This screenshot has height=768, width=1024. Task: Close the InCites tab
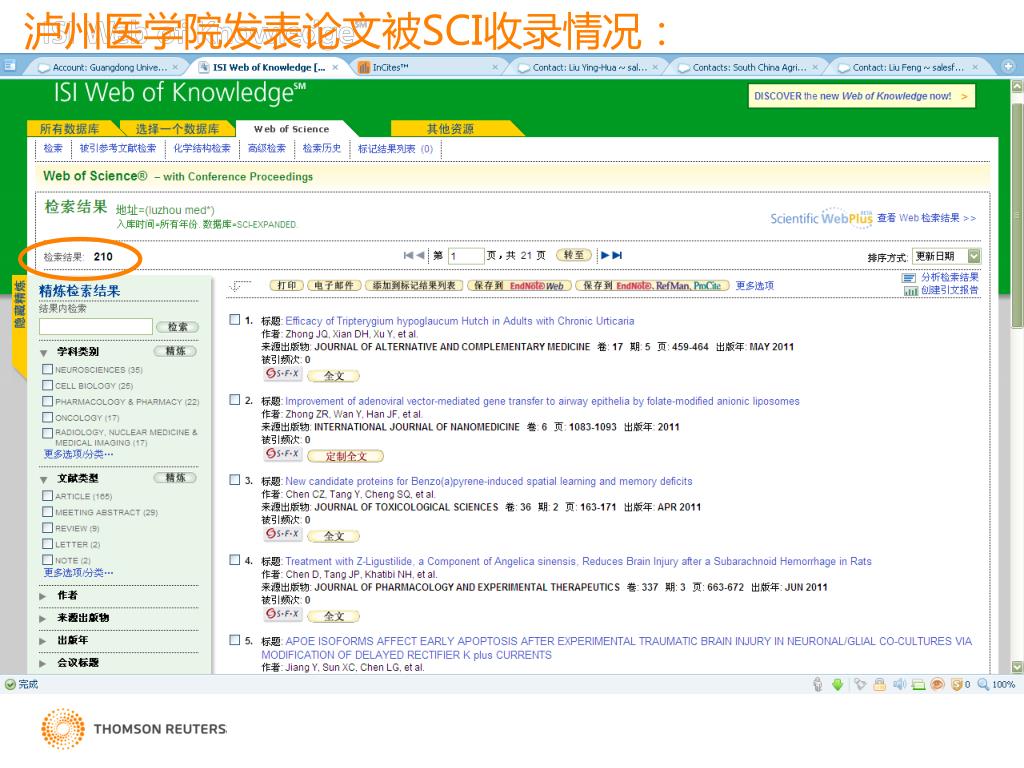(495, 67)
